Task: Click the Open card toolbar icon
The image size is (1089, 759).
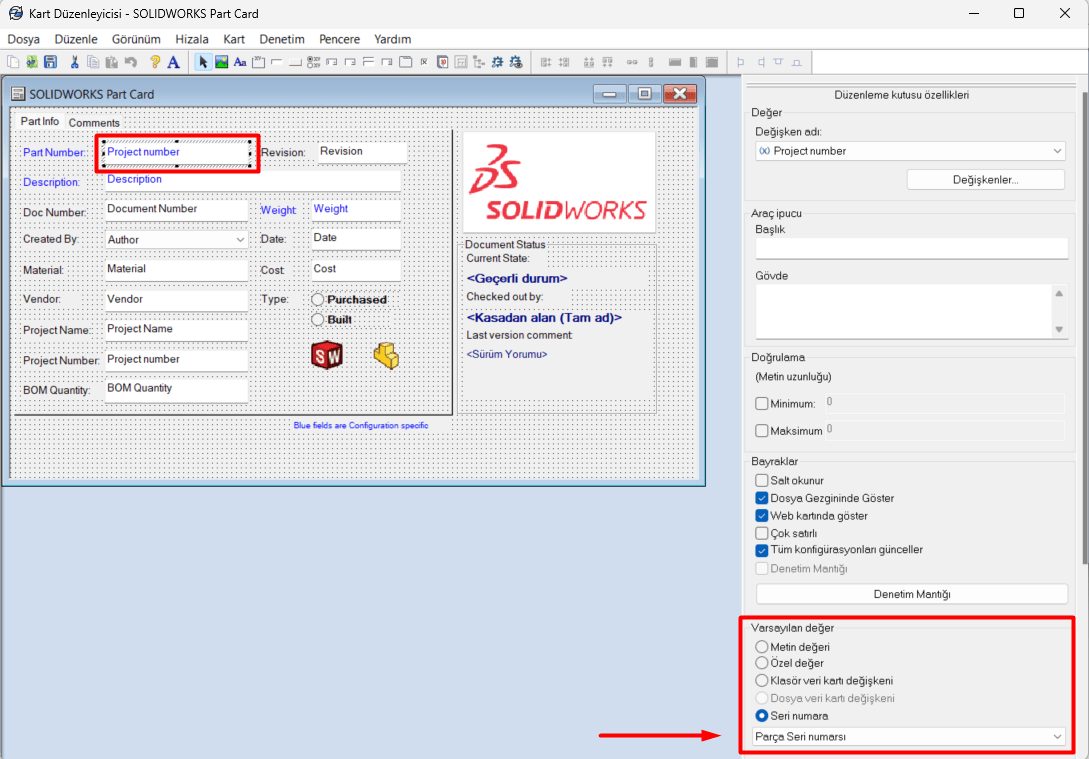Action: pyautogui.click(x=32, y=62)
